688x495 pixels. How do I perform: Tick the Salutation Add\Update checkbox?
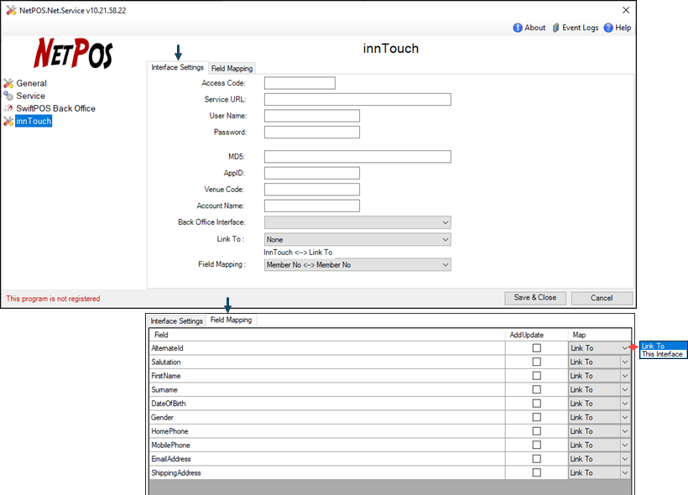[x=536, y=362]
